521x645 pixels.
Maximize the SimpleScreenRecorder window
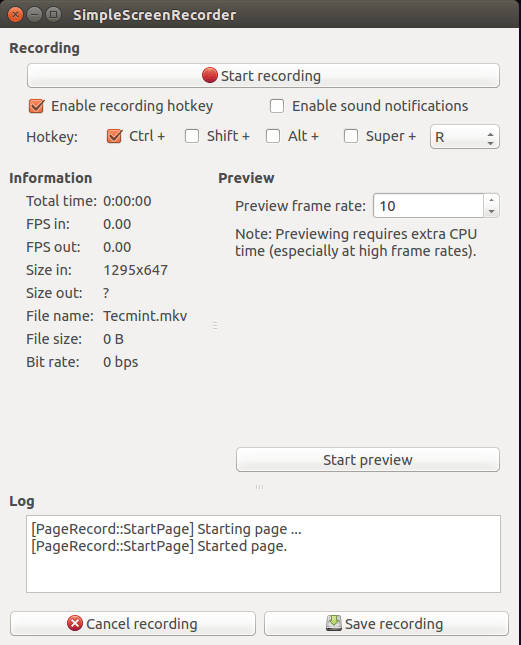point(53,15)
